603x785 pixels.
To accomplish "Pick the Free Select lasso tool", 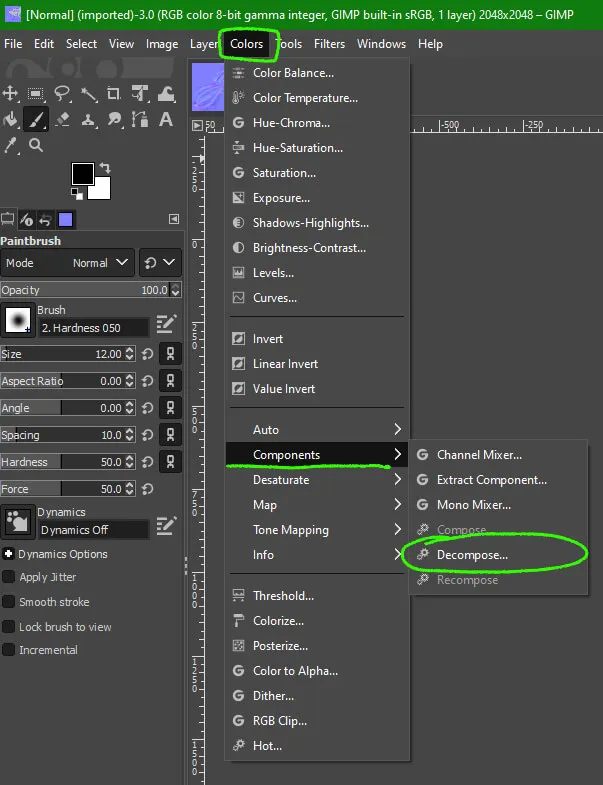I will click(x=62, y=93).
